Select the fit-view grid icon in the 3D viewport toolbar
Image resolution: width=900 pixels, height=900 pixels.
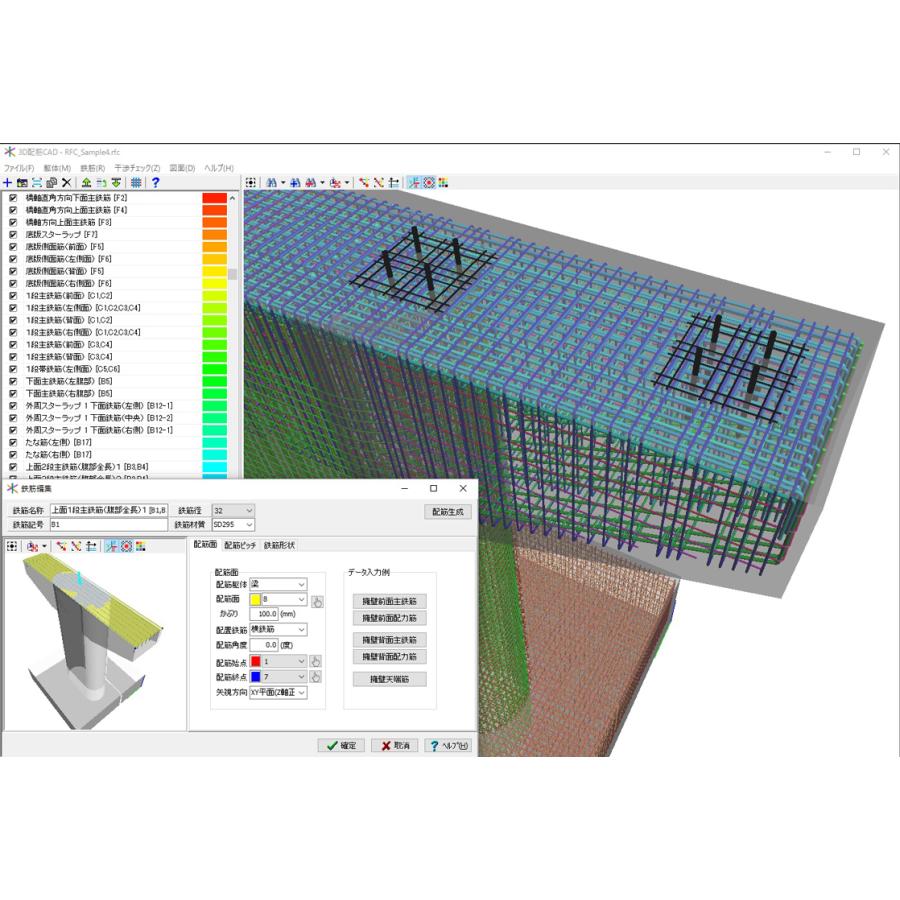[250, 181]
